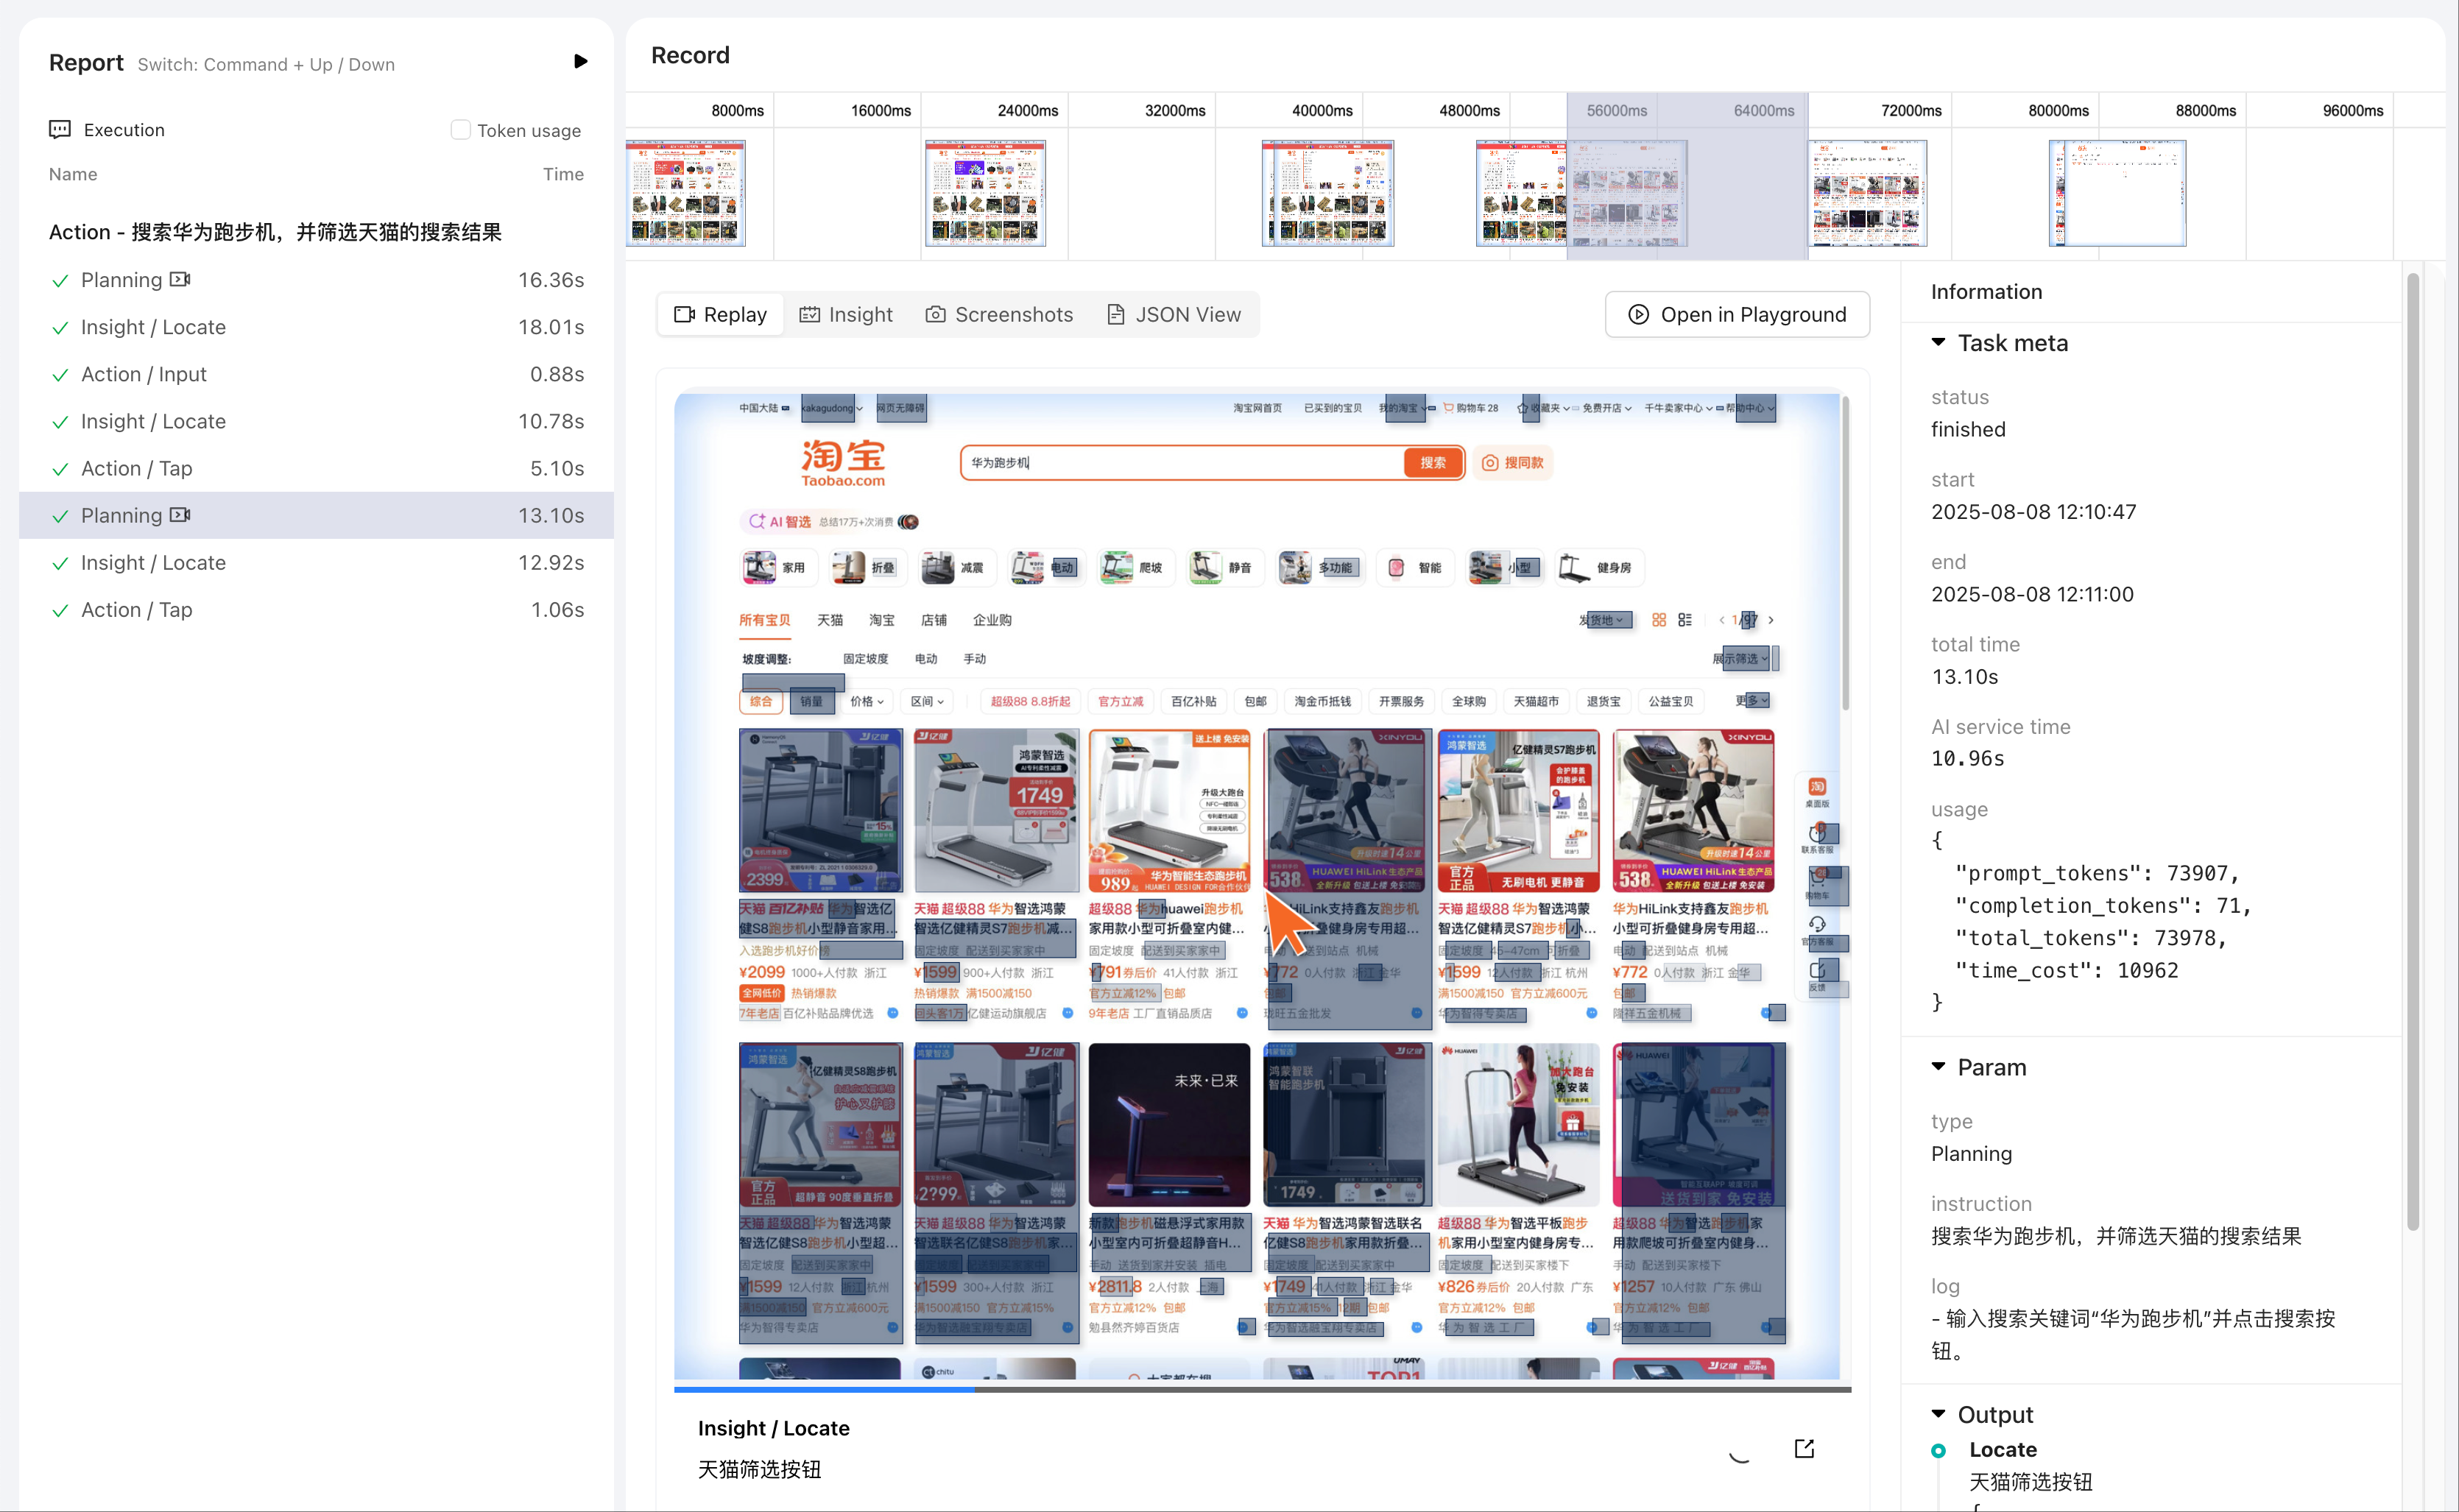The image size is (2459, 1512).
Task: Open the timeline thumbnail near 24000ms
Action: (x=985, y=193)
